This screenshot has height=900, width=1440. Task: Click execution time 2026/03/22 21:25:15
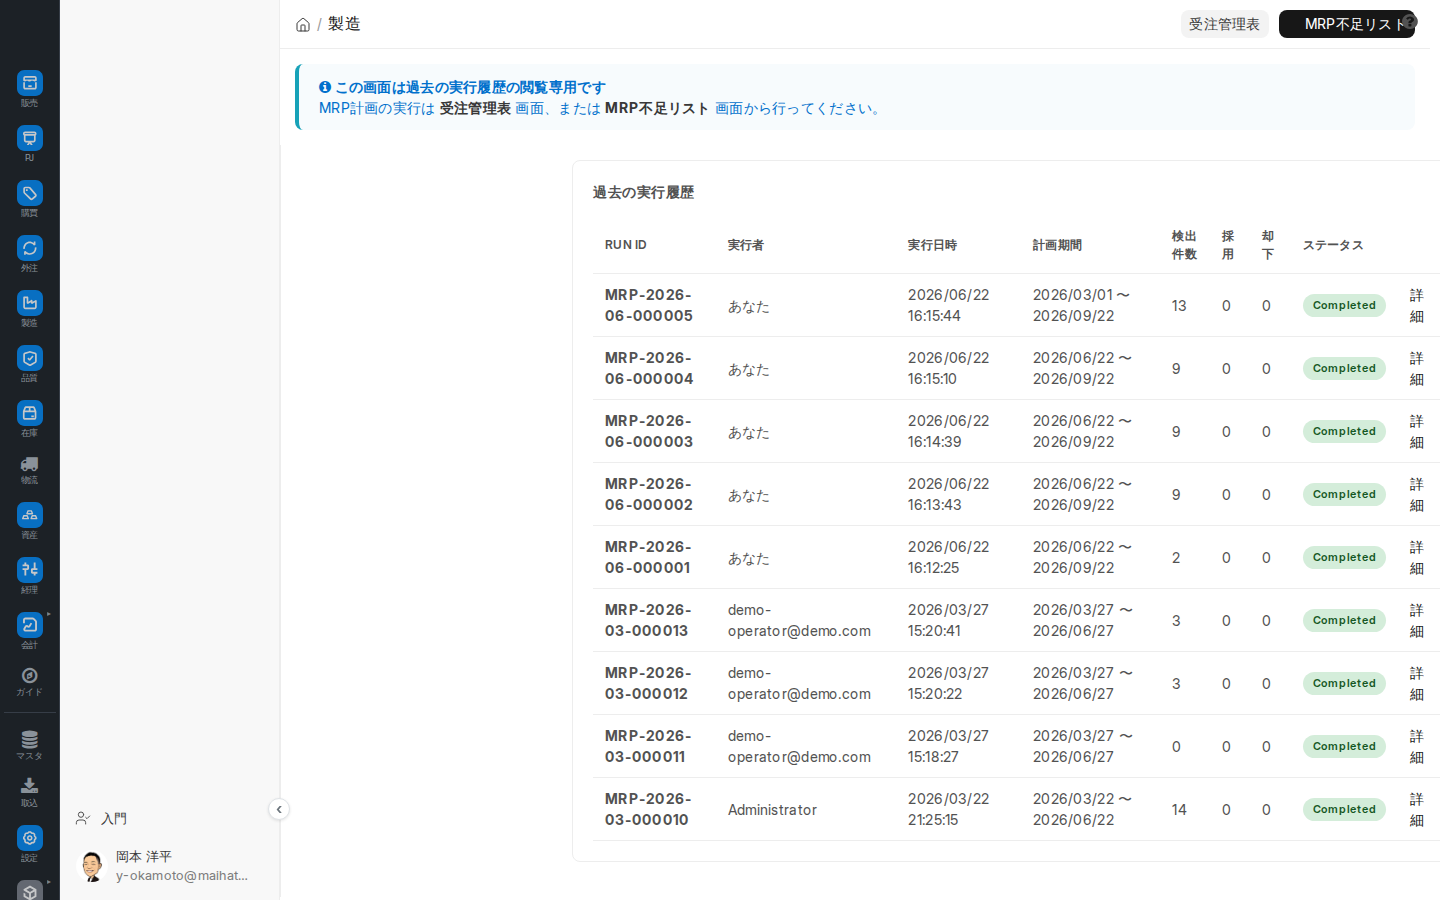point(948,809)
